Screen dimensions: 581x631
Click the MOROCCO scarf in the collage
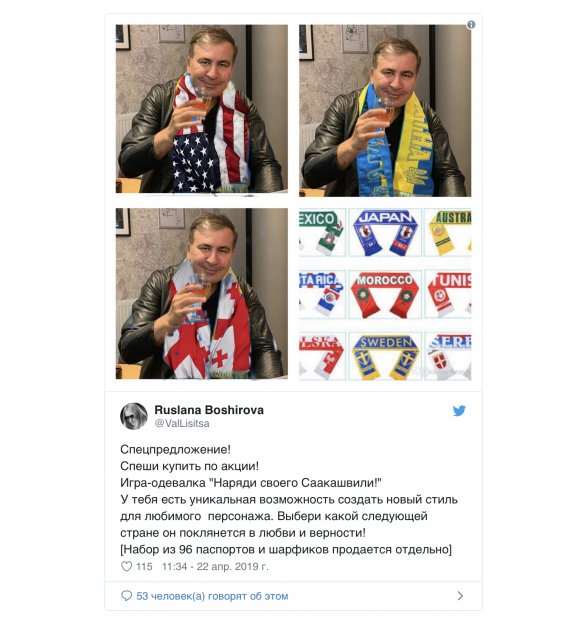coord(385,294)
